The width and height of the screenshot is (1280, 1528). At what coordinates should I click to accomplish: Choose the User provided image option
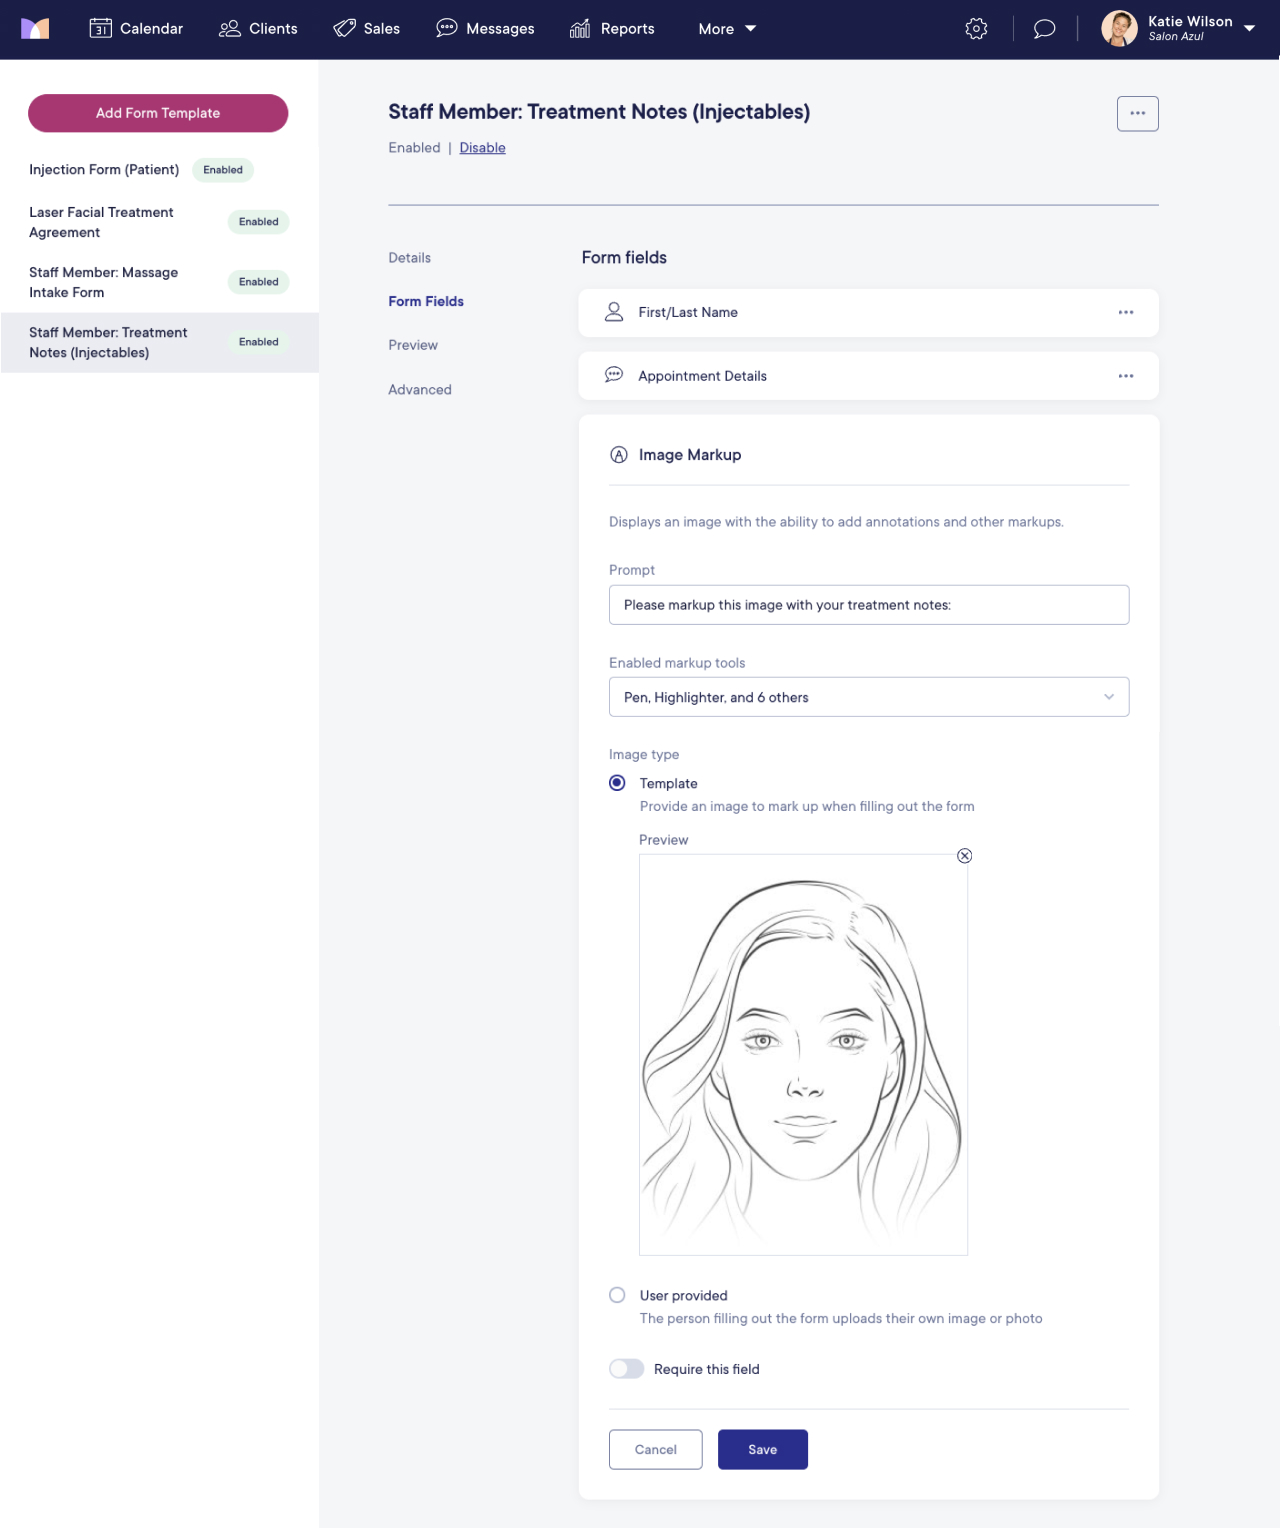[x=617, y=1295]
